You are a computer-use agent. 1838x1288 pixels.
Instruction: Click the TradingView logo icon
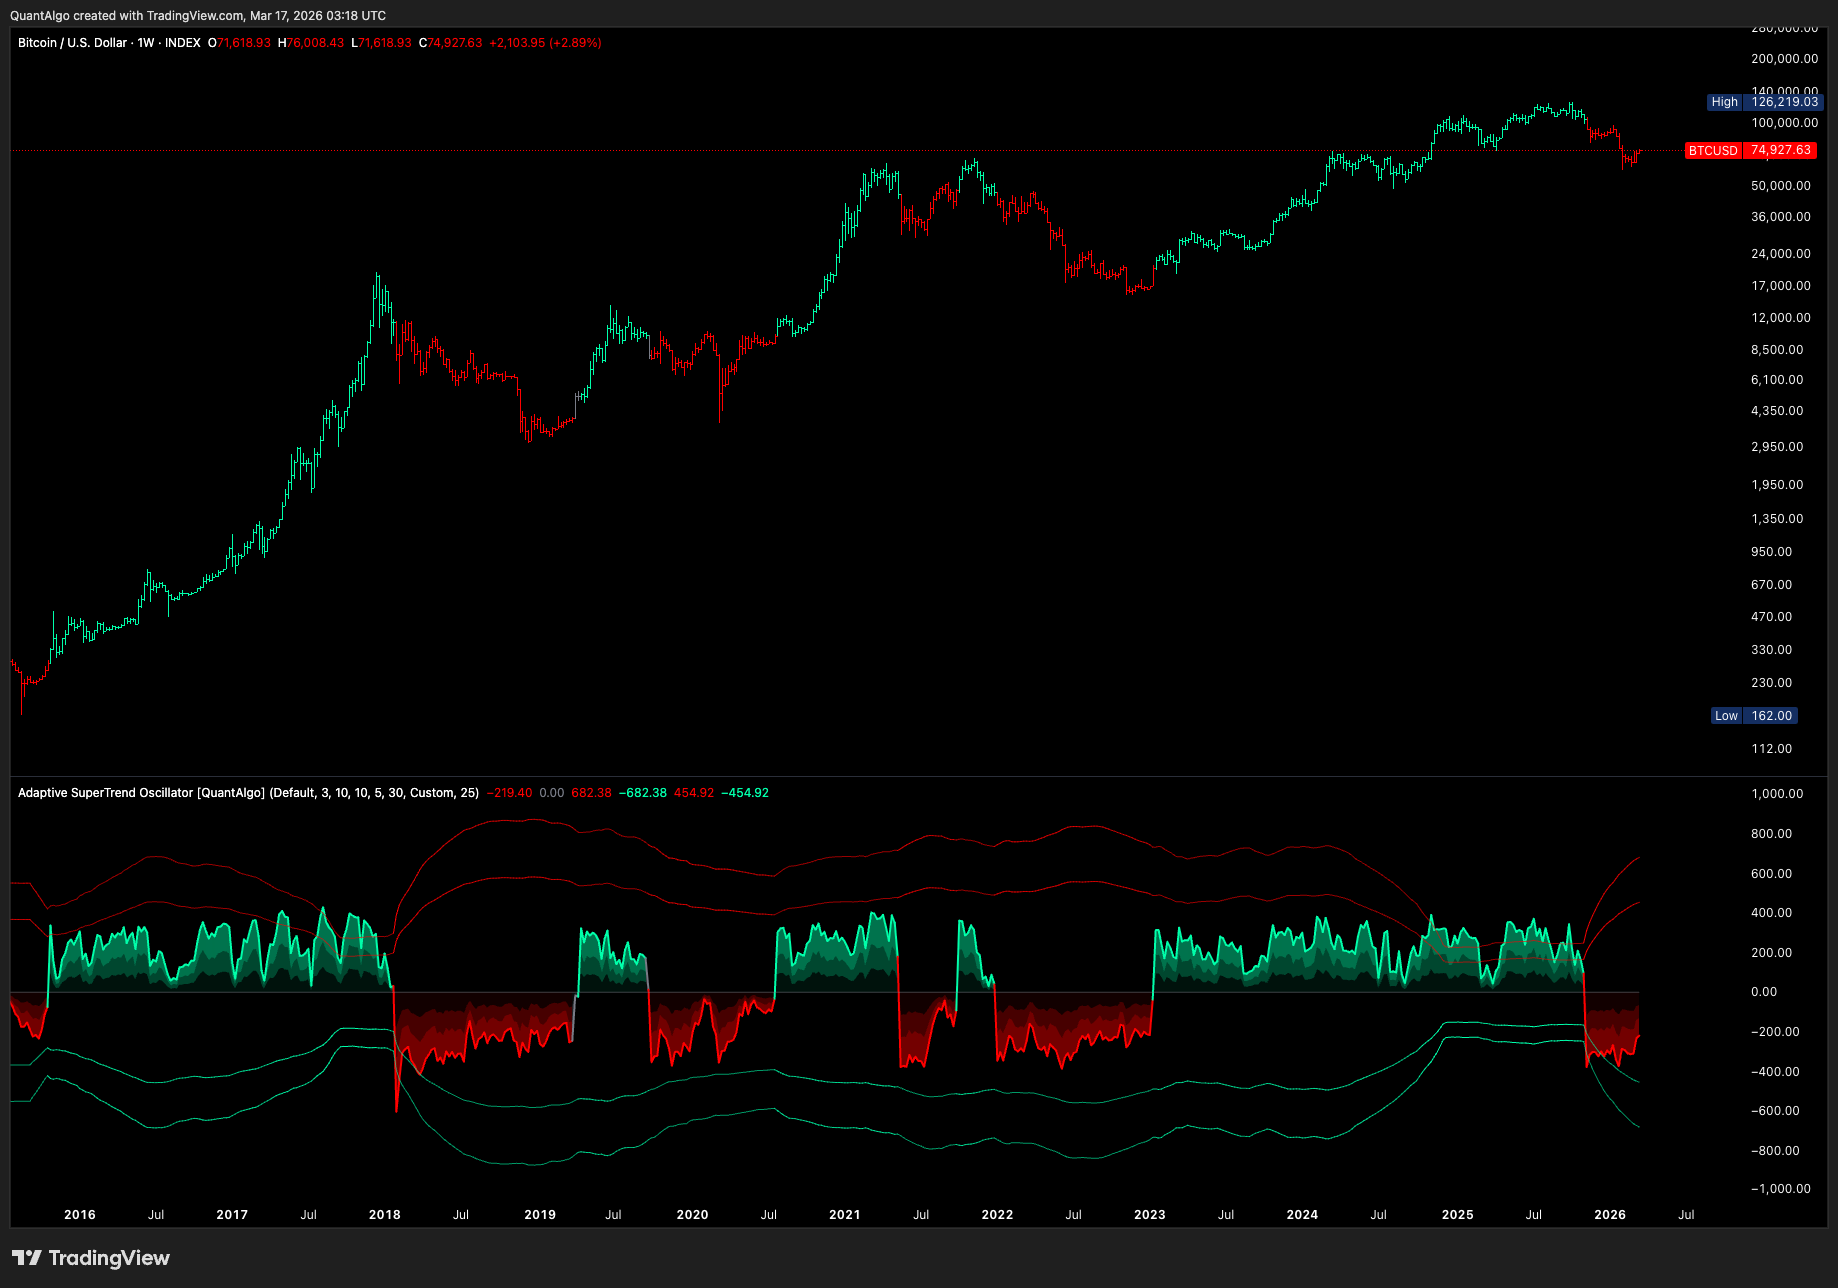pos(27,1258)
